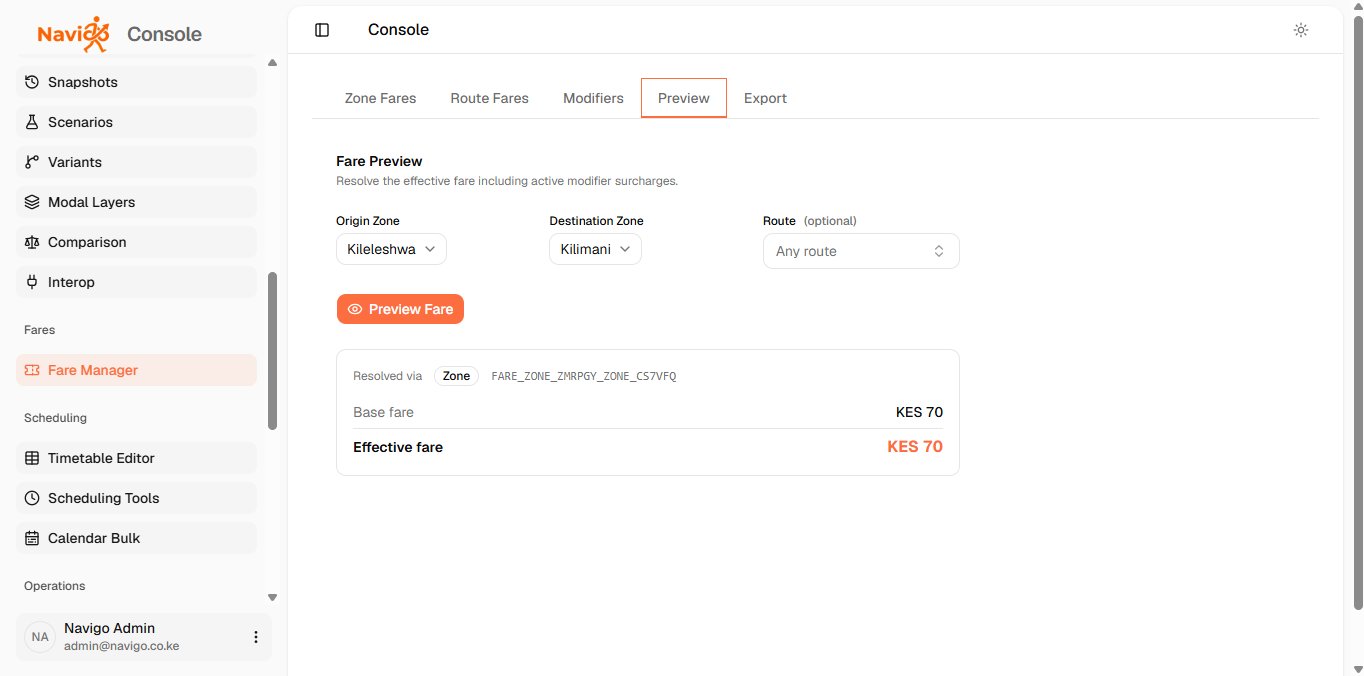Image resolution: width=1364 pixels, height=676 pixels.
Task: Click the Fare Preview heading
Action: click(x=379, y=161)
